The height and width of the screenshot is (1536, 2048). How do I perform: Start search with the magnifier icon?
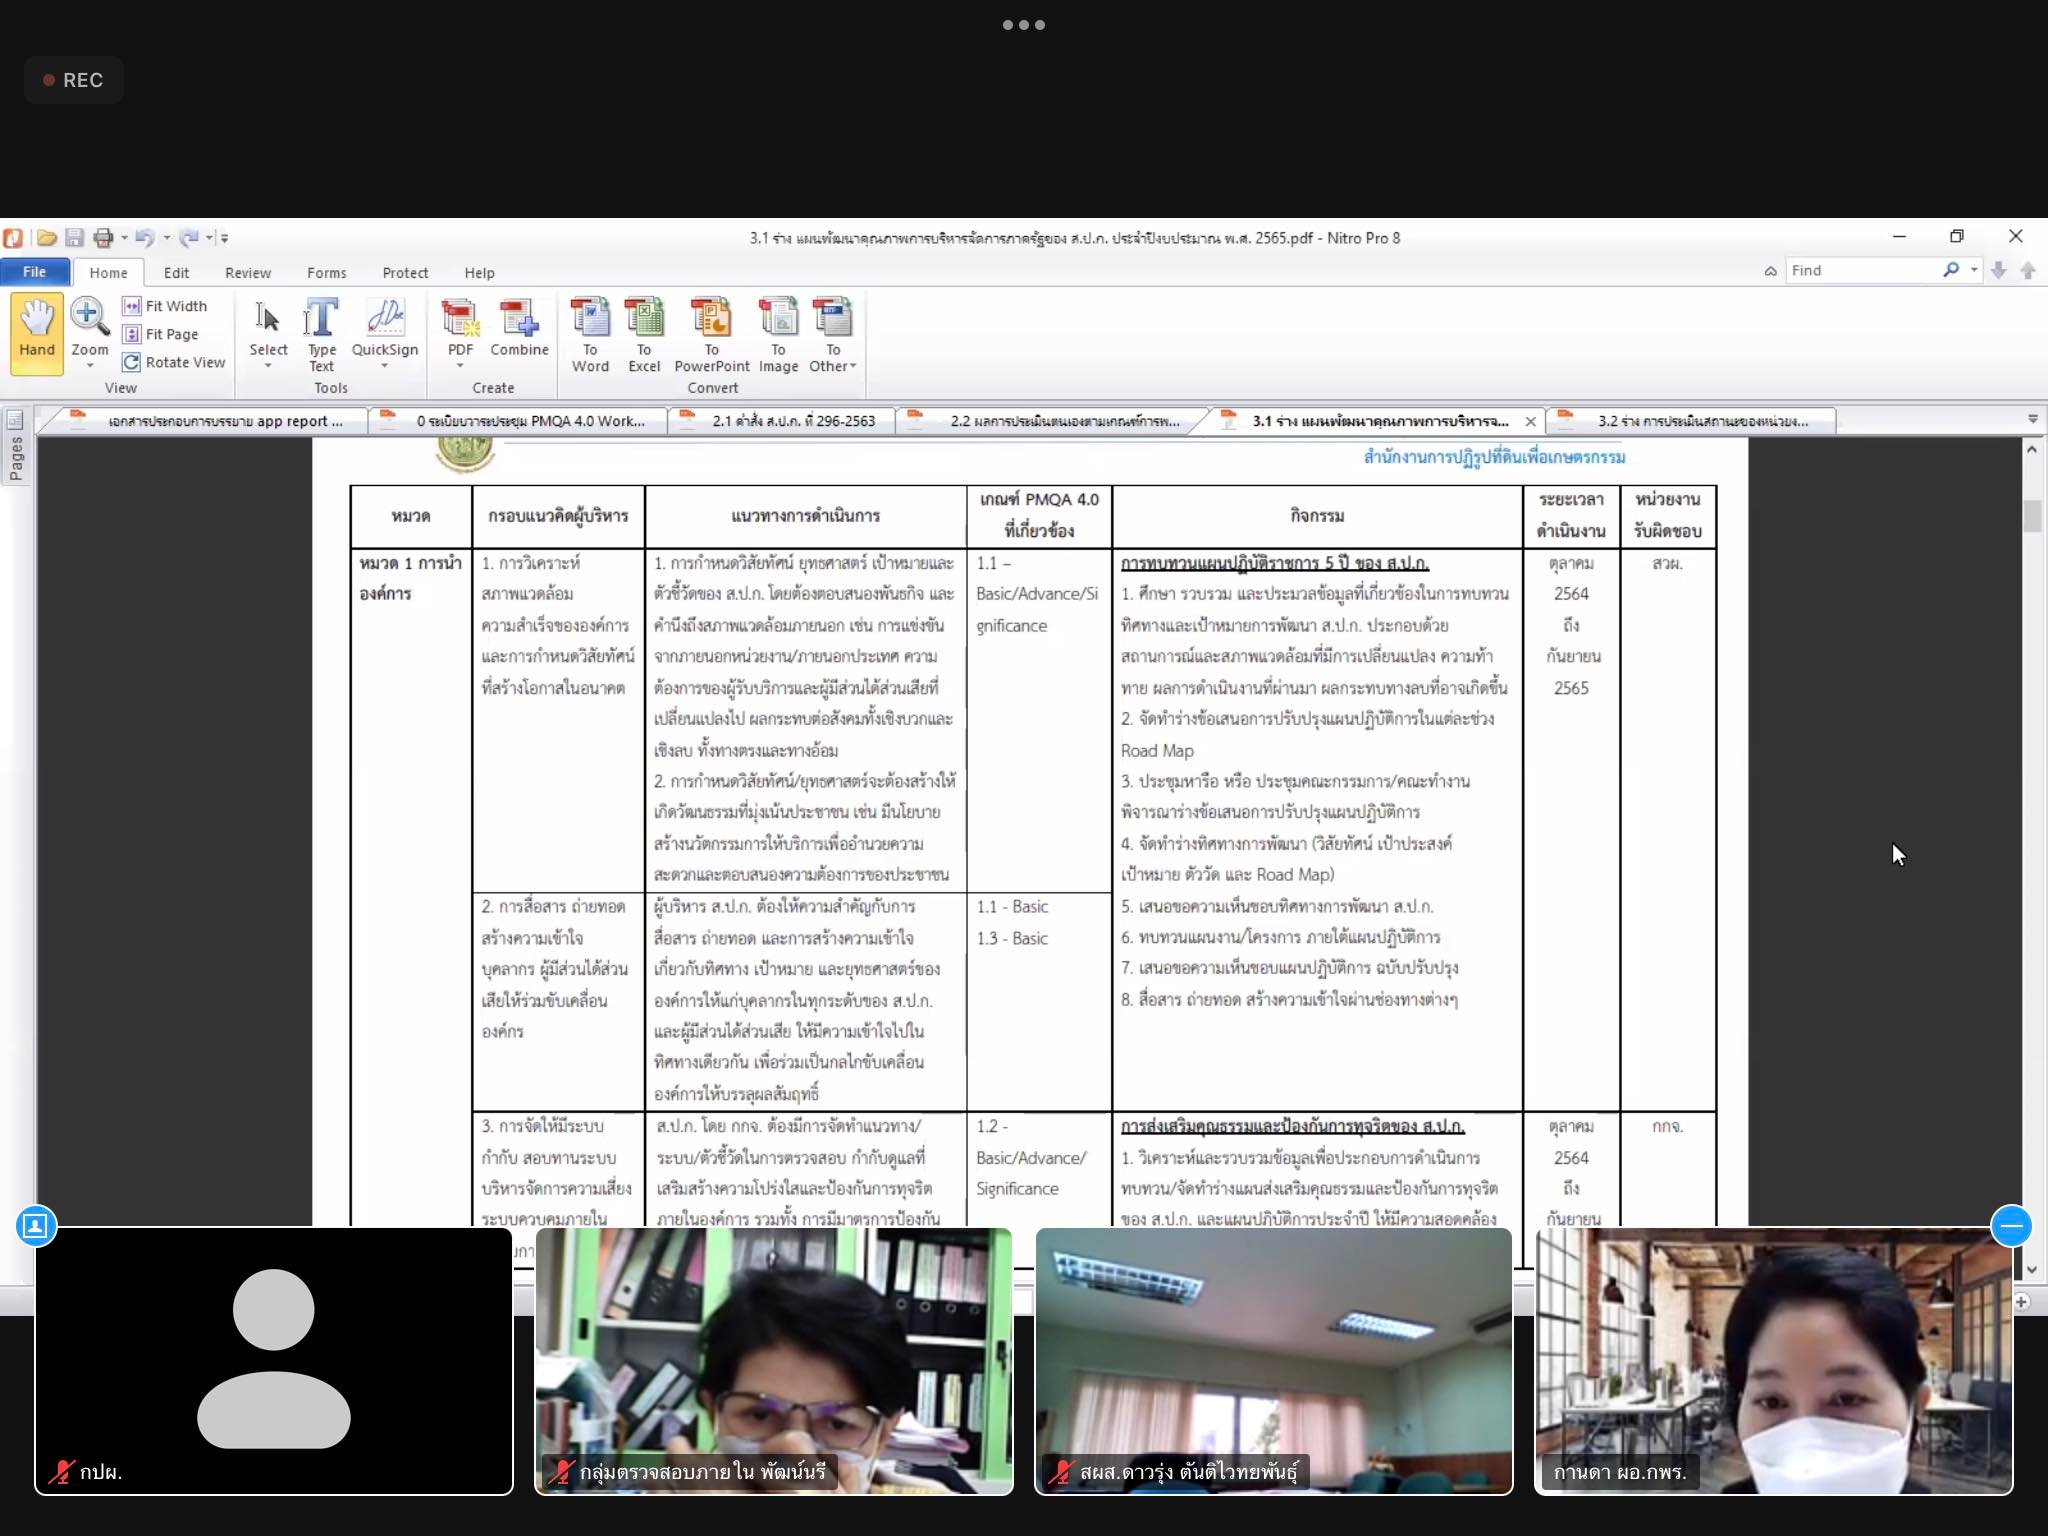tap(1951, 270)
